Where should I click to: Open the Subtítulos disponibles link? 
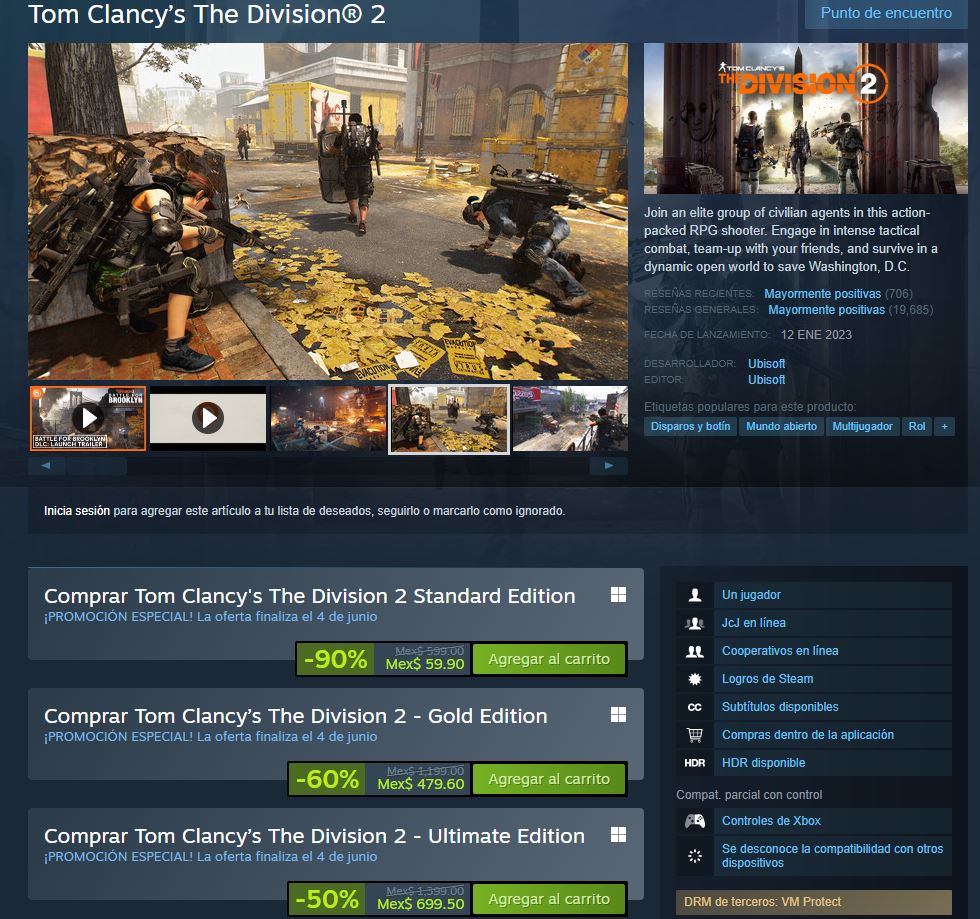pyautogui.click(x=780, y=707)
